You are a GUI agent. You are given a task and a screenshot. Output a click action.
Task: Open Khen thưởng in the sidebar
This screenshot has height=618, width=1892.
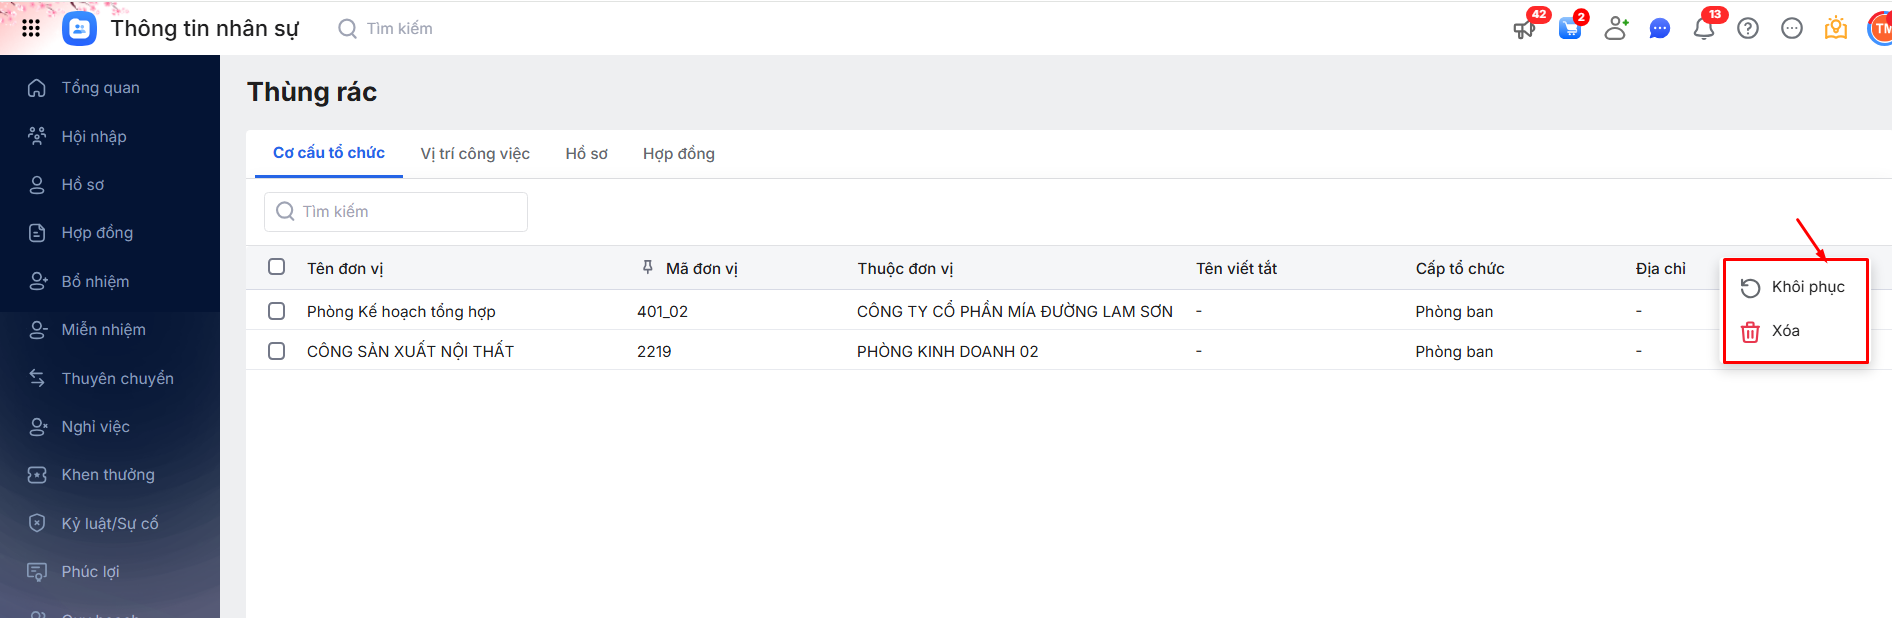coord(108,475)
